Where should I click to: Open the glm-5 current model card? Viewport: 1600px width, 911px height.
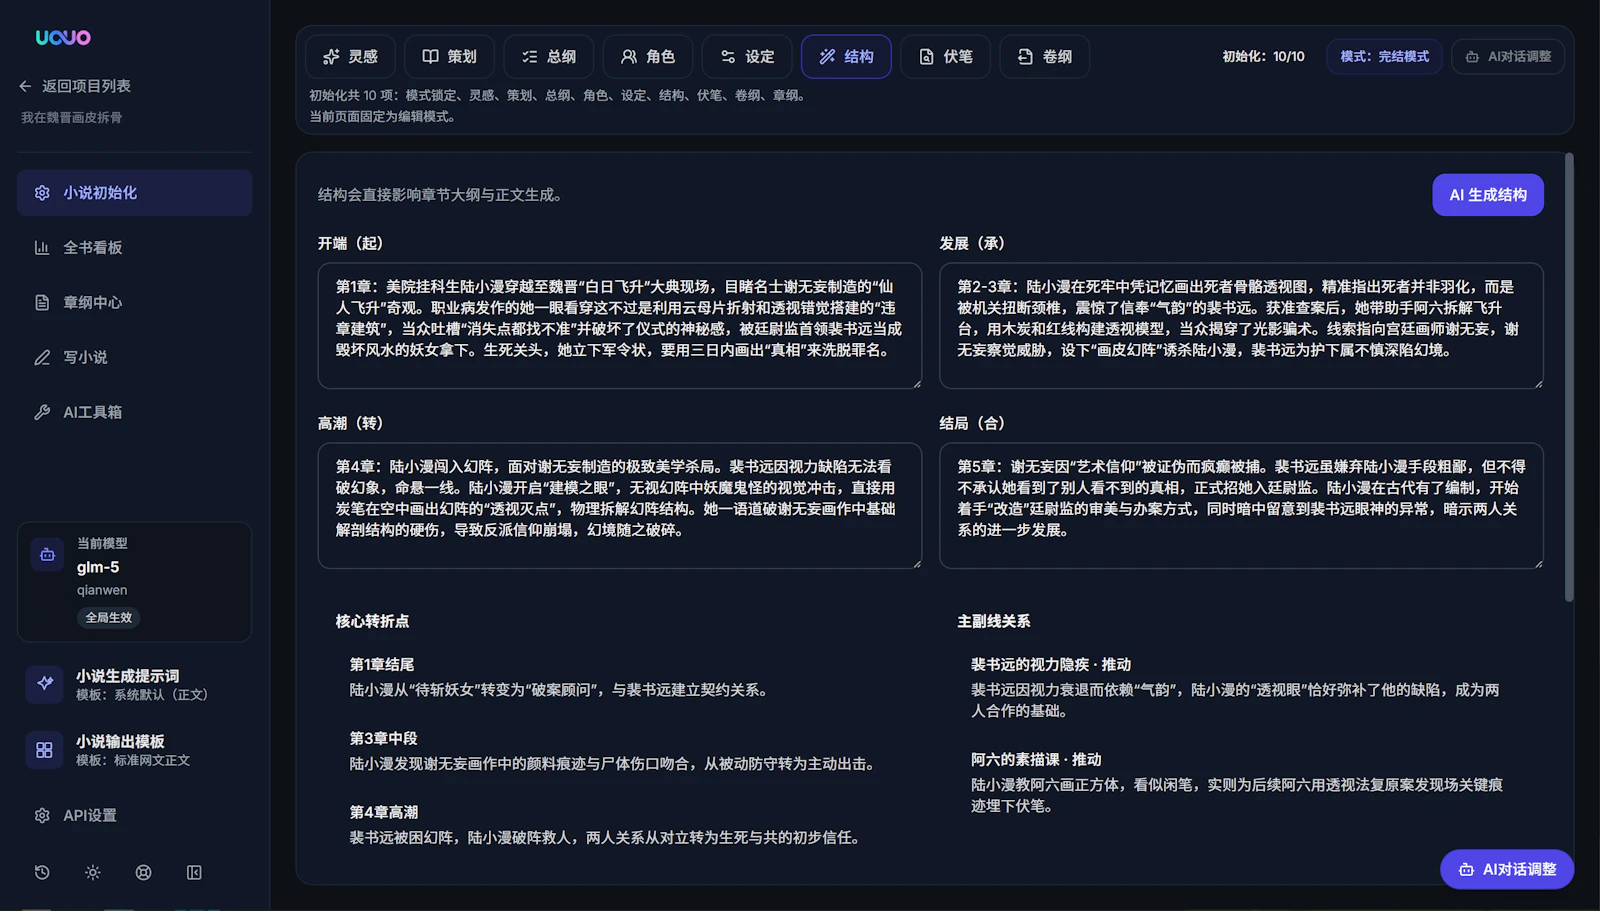(x=134, y=582)
